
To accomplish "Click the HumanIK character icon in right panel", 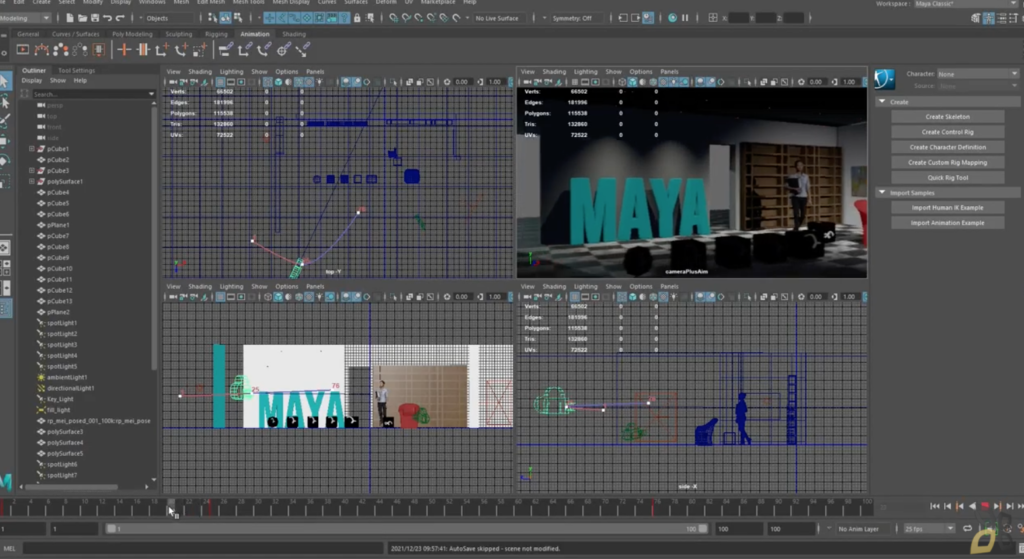I will [x=884, y=79].
